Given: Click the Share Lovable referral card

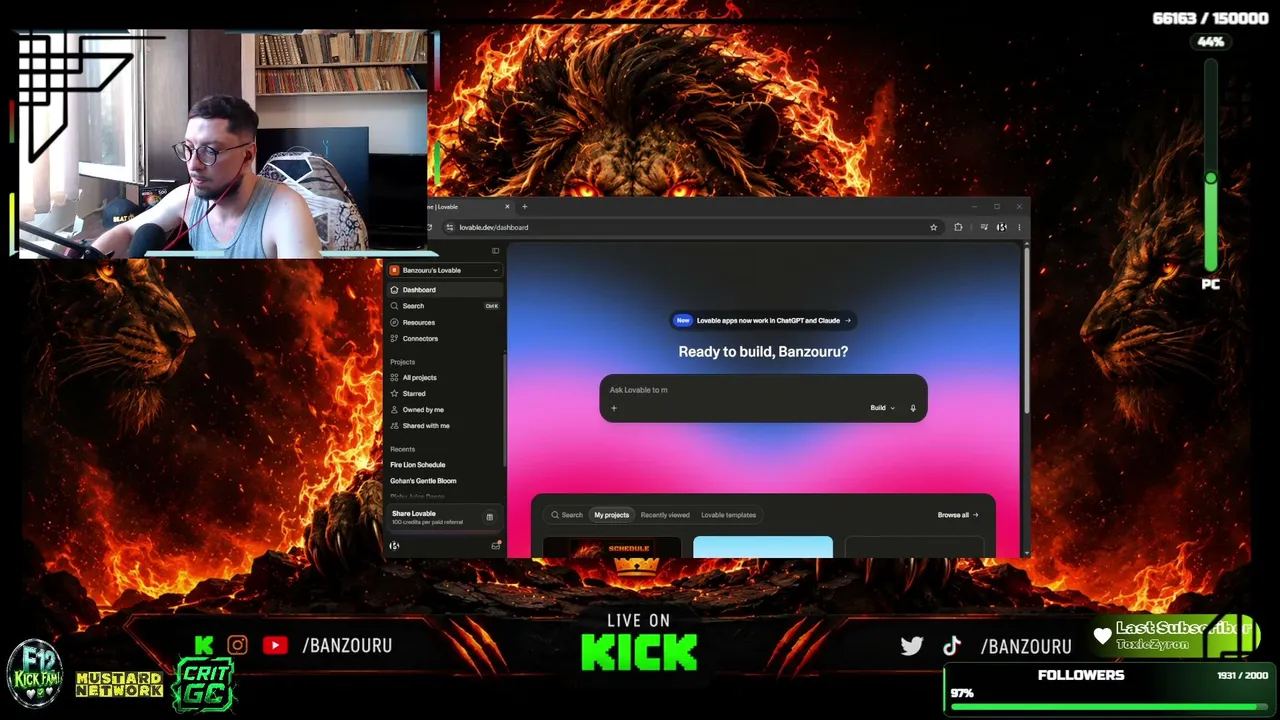Looking at the screenshot, I should pyautogui.click(x=443, y=517).
